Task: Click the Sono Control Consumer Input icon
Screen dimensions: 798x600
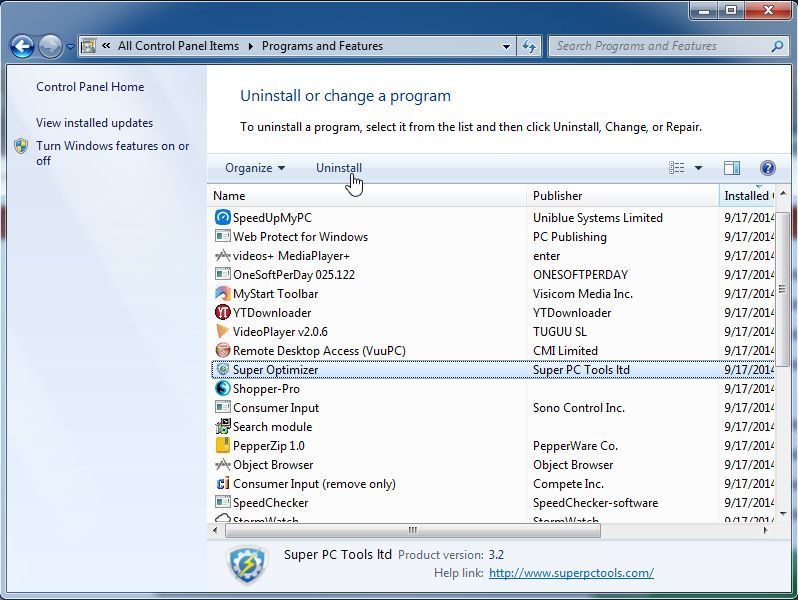Action: pyautogui.click(x=222, y=407)
